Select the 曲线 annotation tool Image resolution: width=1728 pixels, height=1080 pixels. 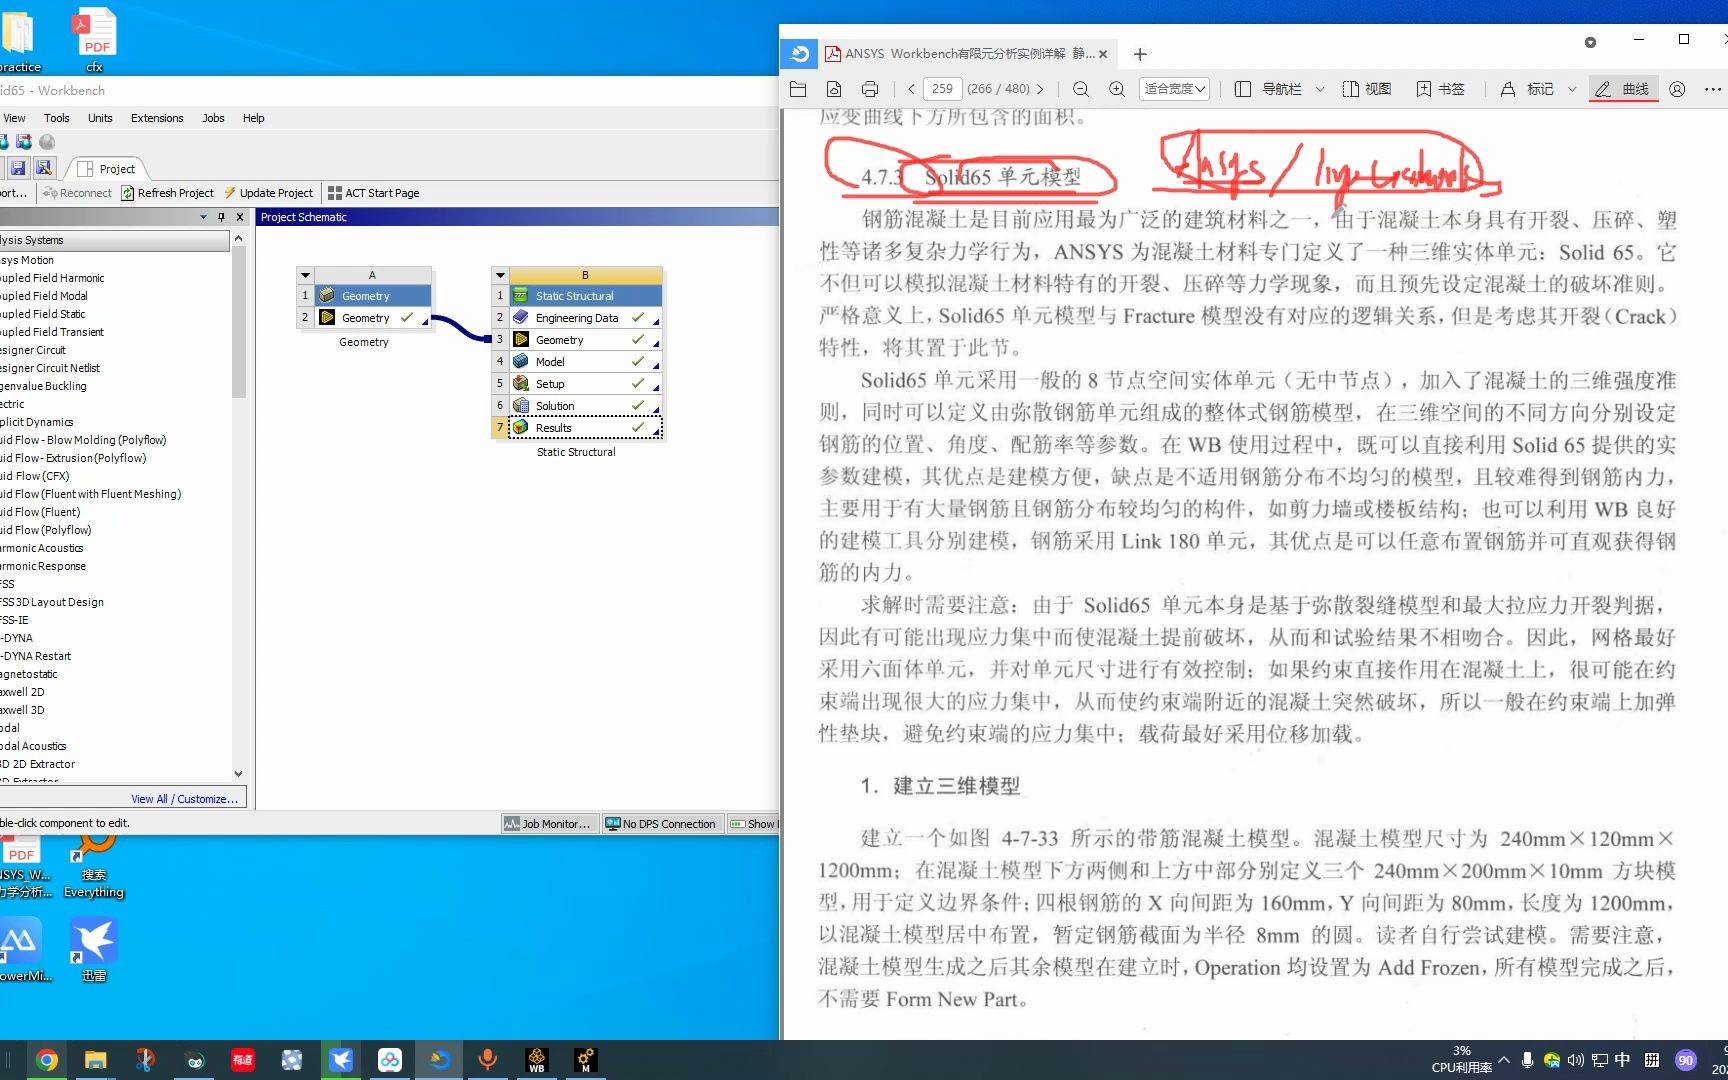pos(1623,88)
